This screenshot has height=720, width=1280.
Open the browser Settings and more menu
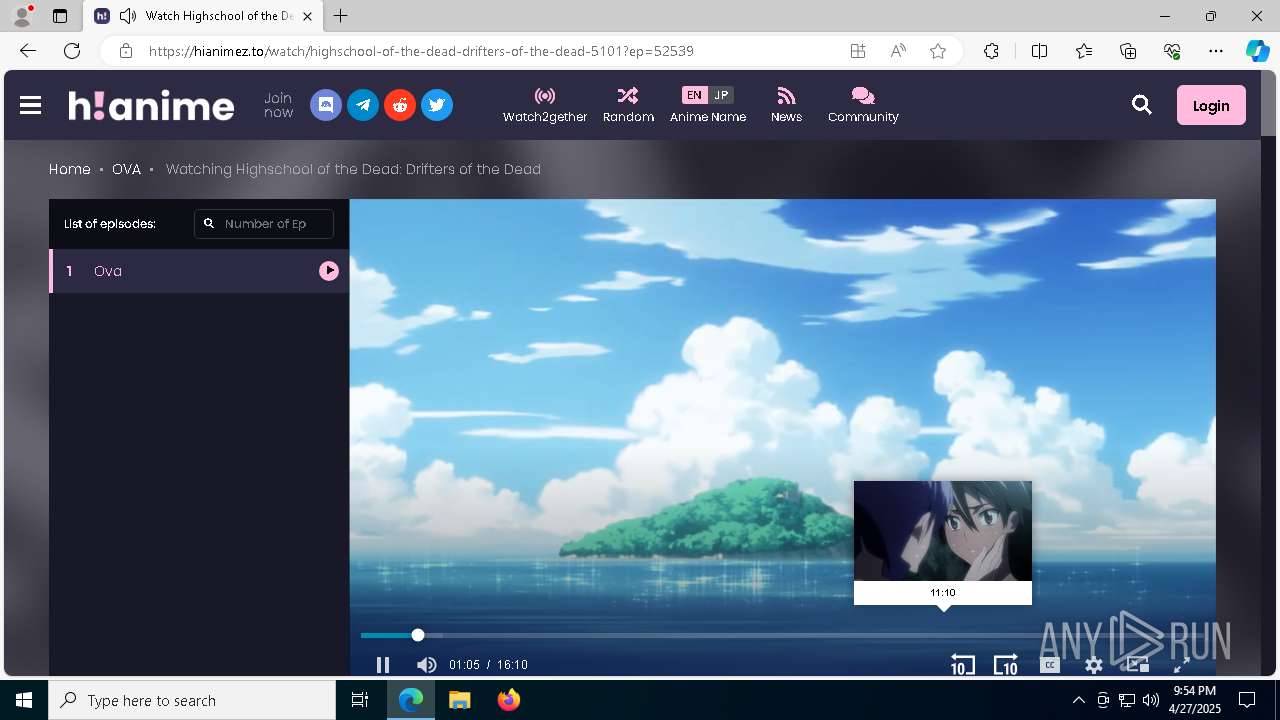1216,51
